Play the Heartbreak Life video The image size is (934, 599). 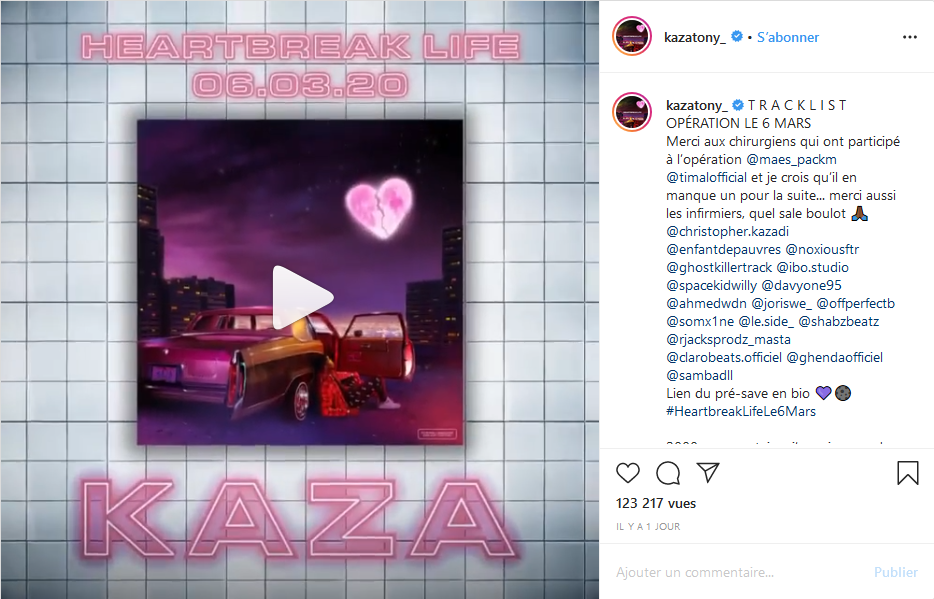pos(303,297)
